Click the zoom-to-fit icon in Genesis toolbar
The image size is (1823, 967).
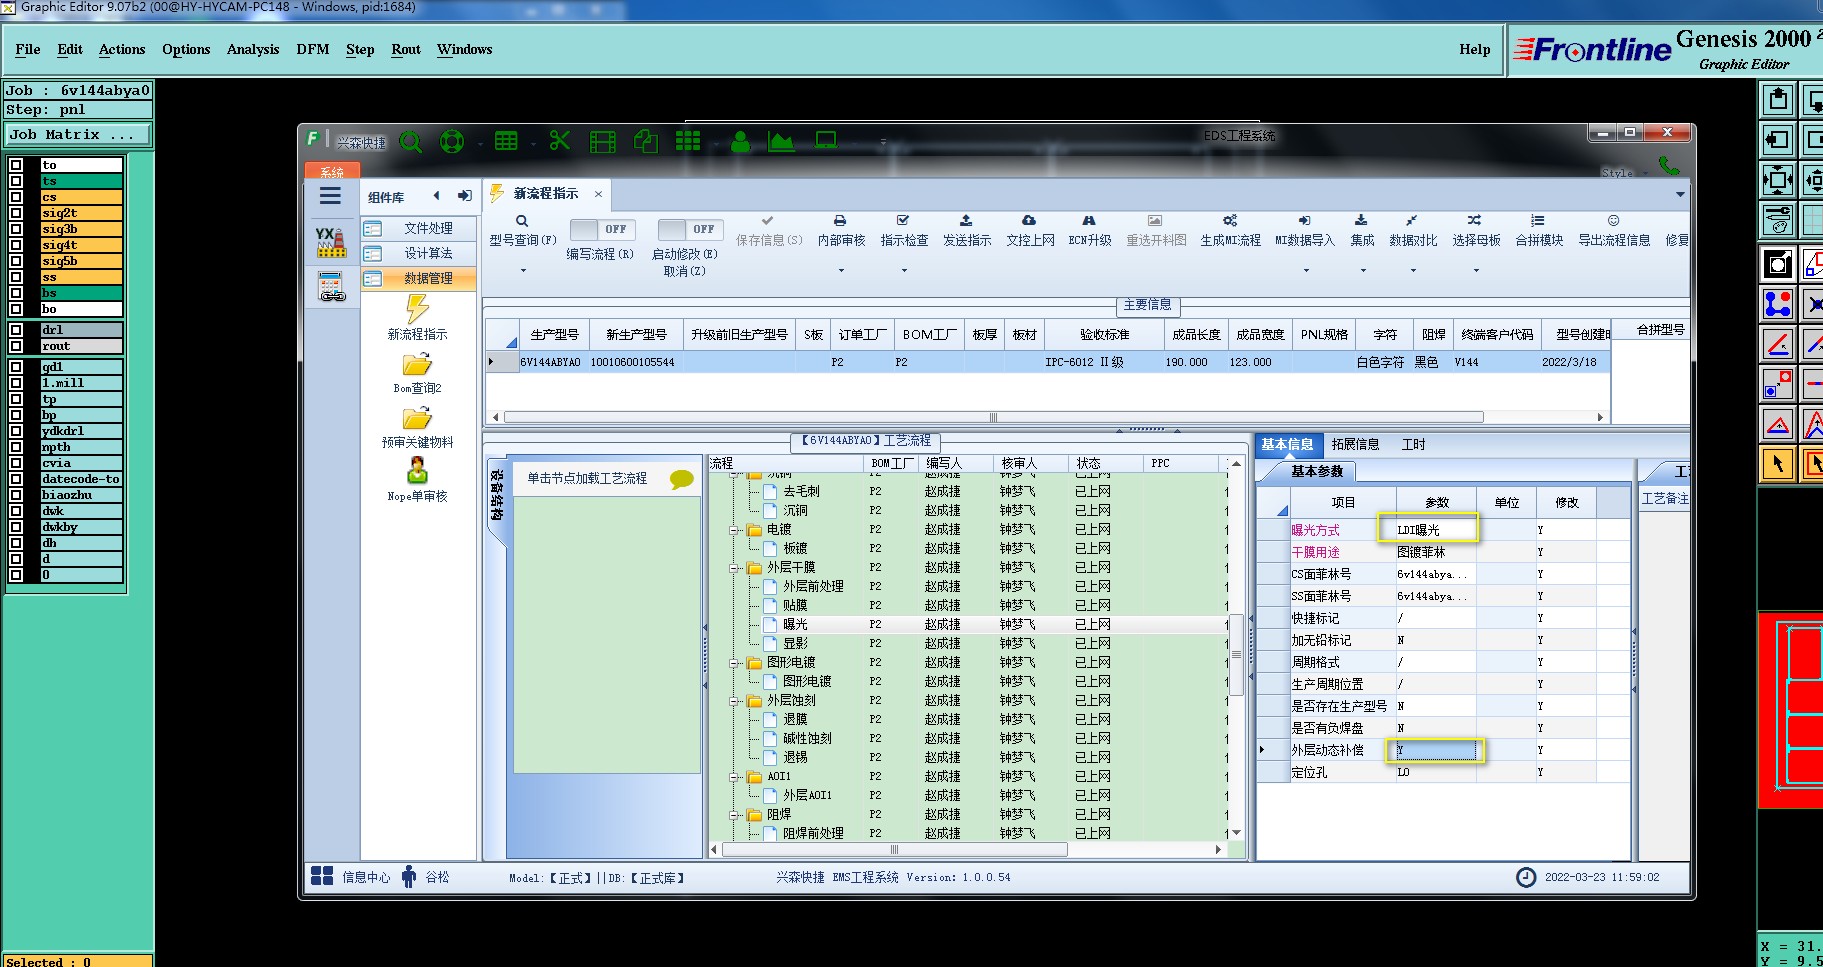(x=1778, y=181)
